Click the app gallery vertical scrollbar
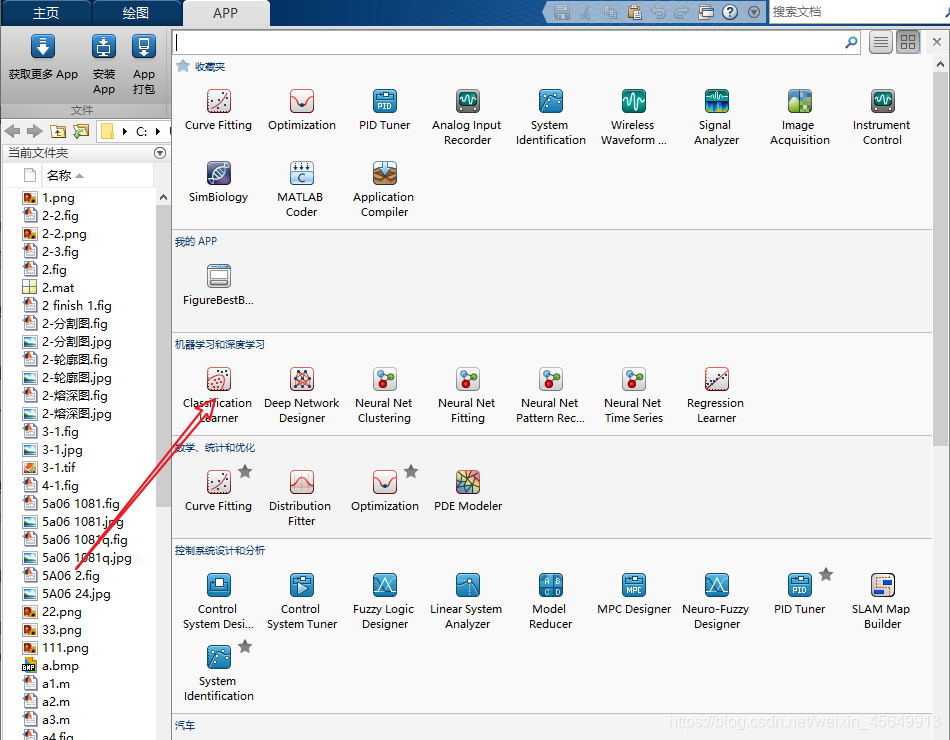This screenshot has width=950, height=740. click(x=940, y=258)
